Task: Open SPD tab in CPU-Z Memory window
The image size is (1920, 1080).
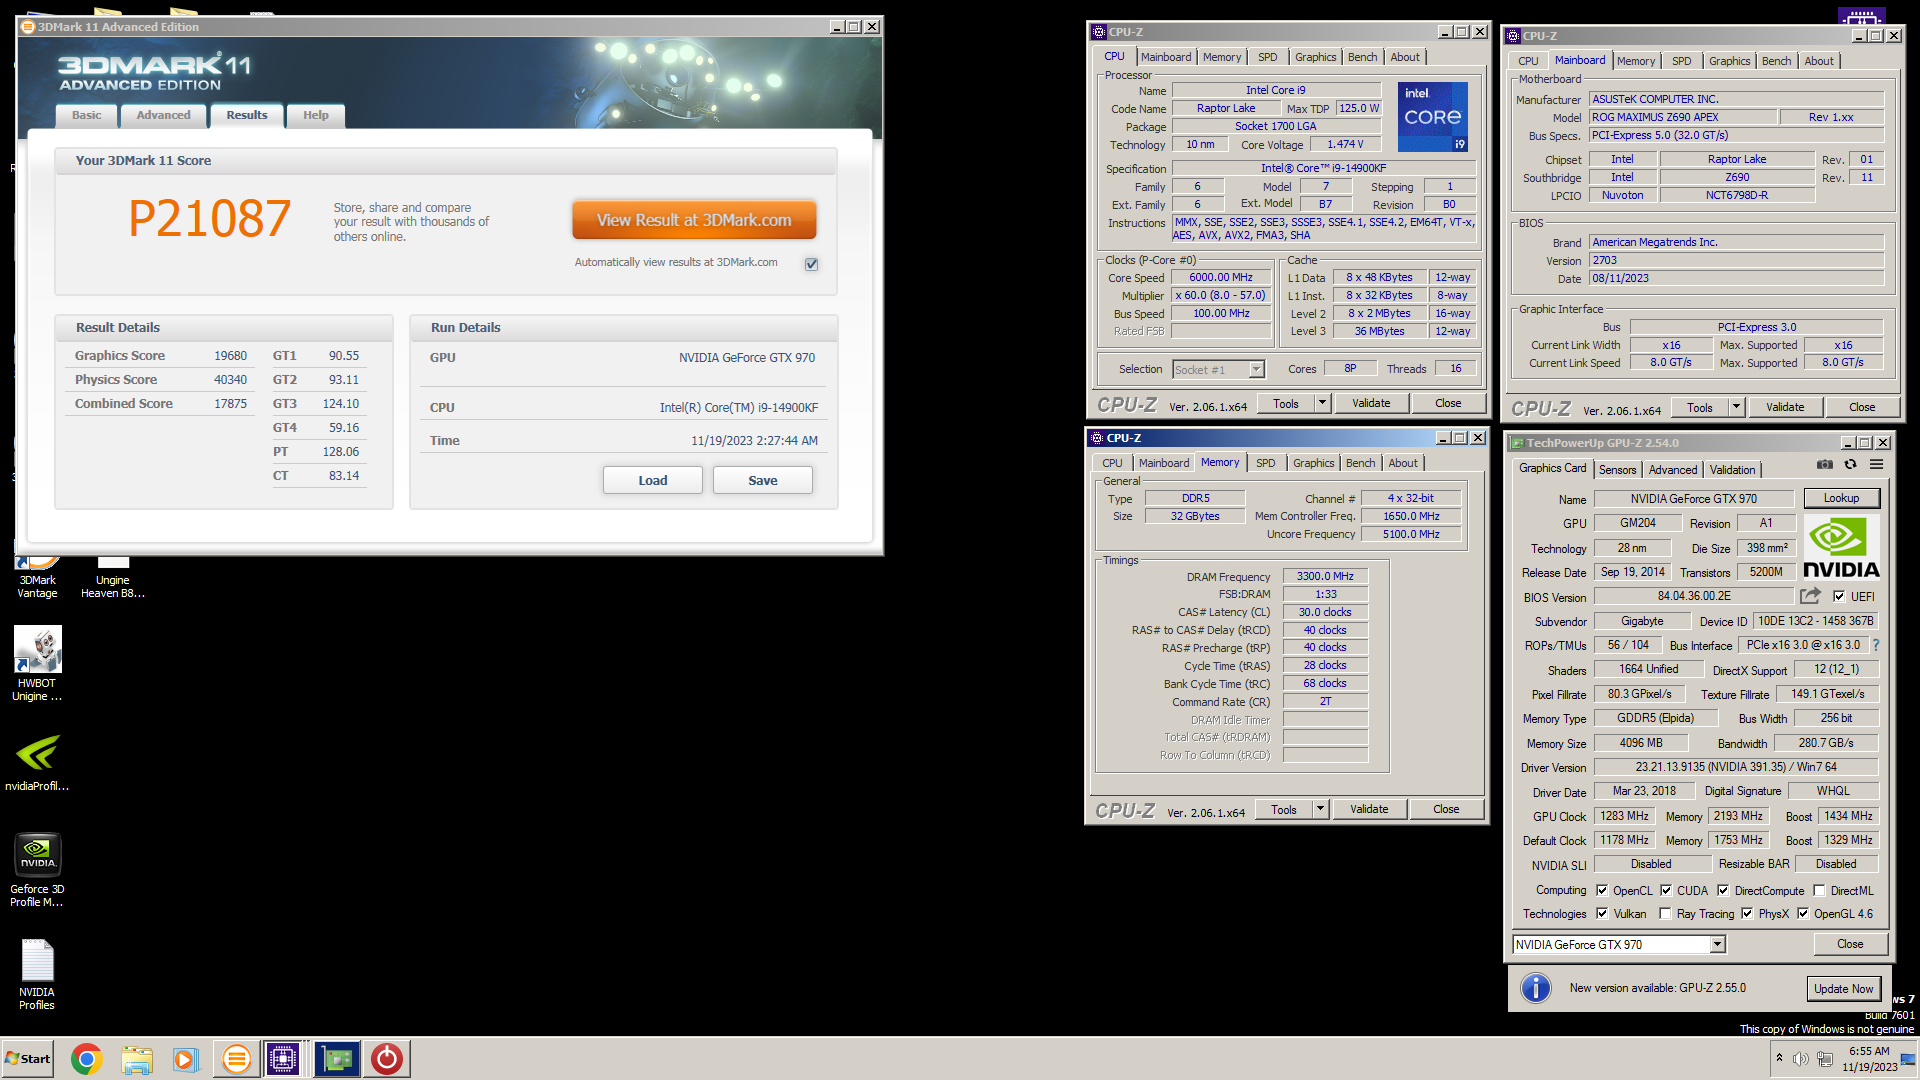Action: click(x=1265, y=463)
